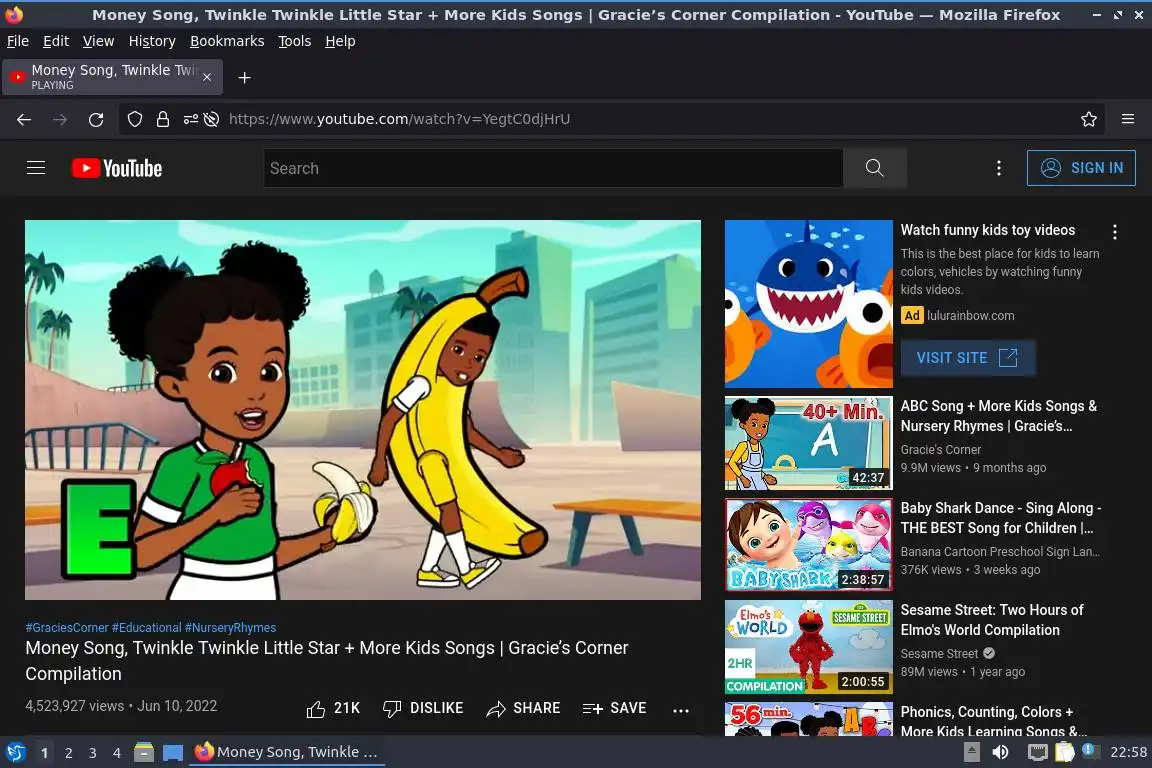
Task: Go to the YouTube home logo
Action: pyautogui.click(x=117, y=168)
